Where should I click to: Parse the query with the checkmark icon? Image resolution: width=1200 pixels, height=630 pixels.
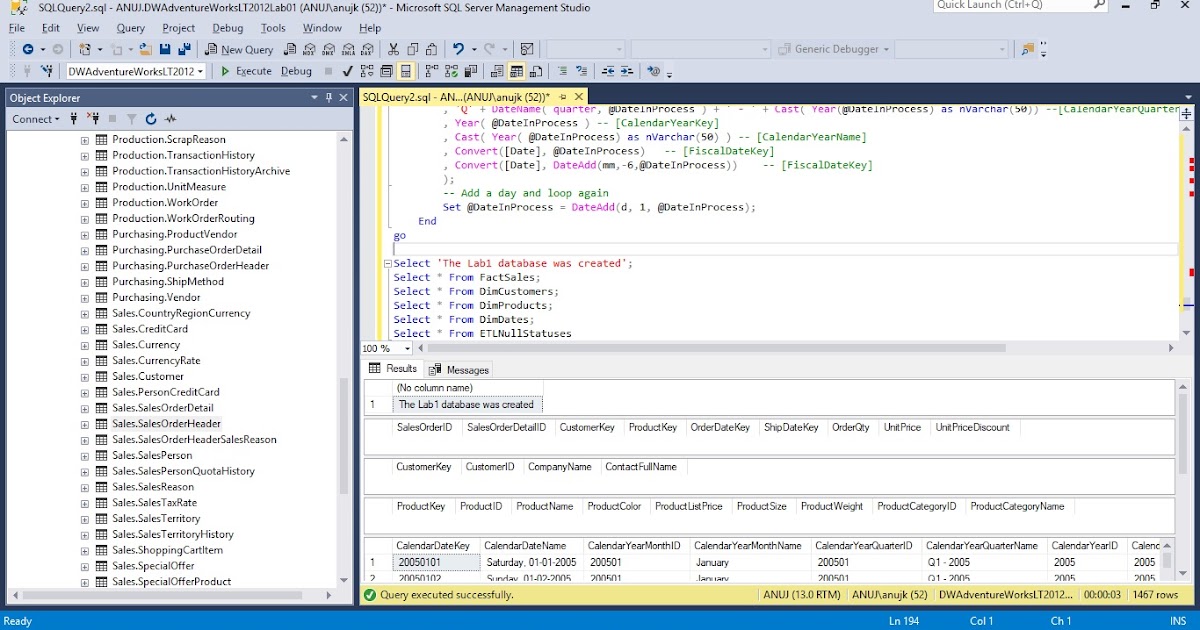pyautogui.click(x=347, y=70)
